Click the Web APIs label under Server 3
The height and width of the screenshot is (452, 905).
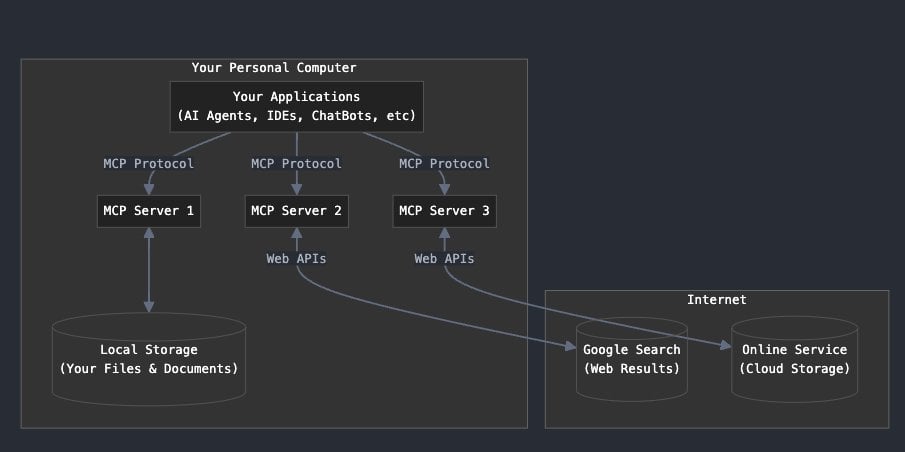click(x=444, y=259)
